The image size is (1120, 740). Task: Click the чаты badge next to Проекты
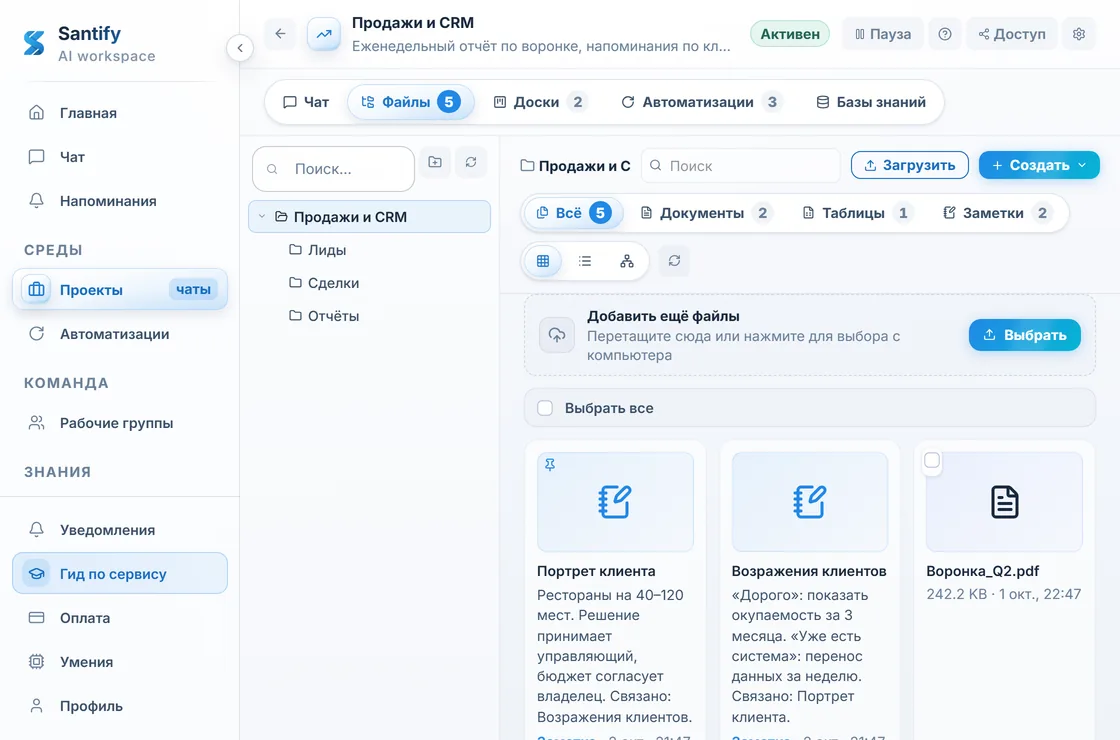194,289
